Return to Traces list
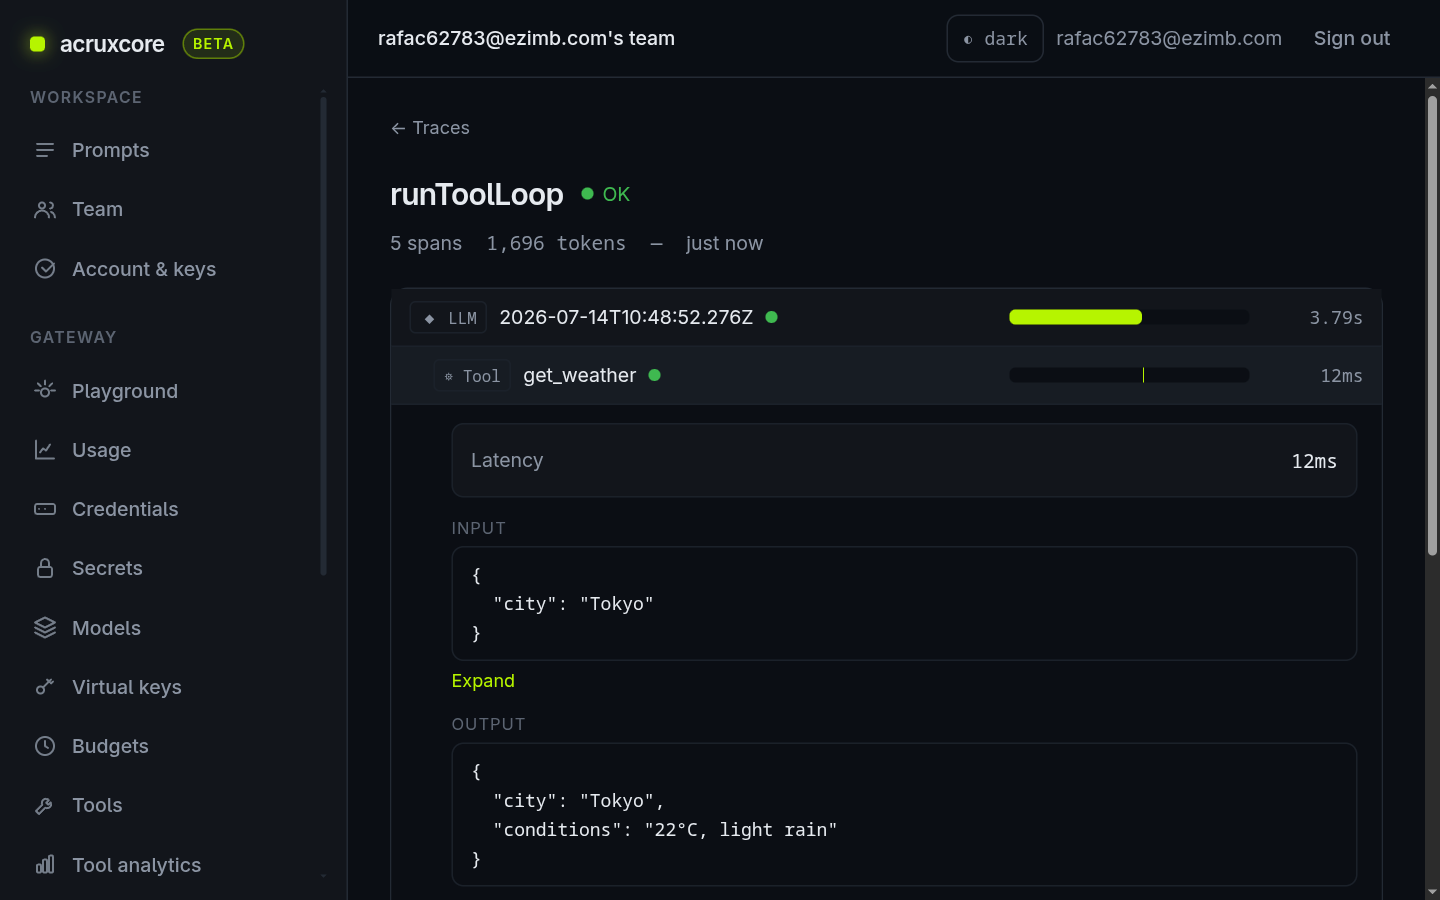 [430, 128]
